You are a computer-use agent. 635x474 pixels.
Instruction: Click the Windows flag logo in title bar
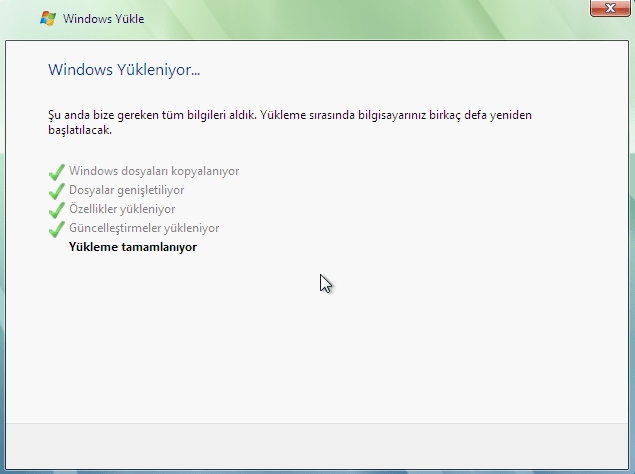pos(48,19)
